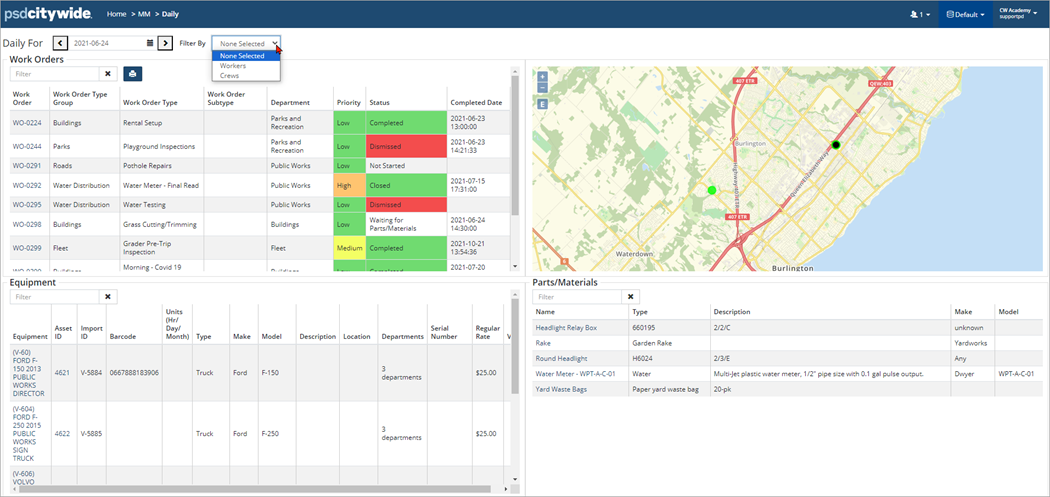Screen dimensions: 1050x497
Task: Zoom in on the map
Action: coord(542,76)
